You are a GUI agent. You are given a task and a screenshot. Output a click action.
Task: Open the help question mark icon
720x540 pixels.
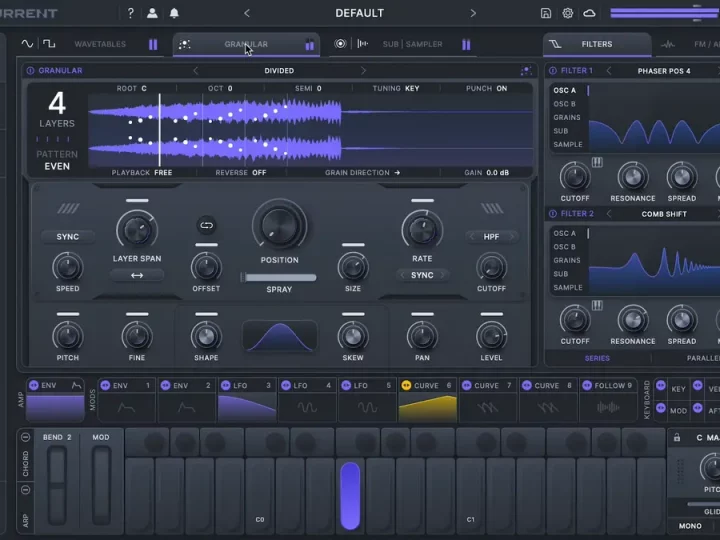point(130,13)
